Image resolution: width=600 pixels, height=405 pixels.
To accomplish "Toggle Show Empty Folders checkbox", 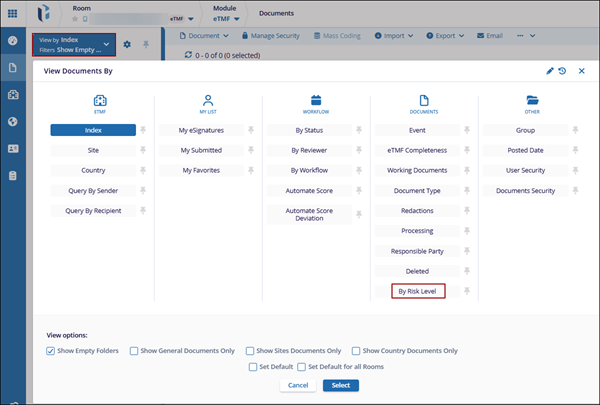I will pos(51,351).
